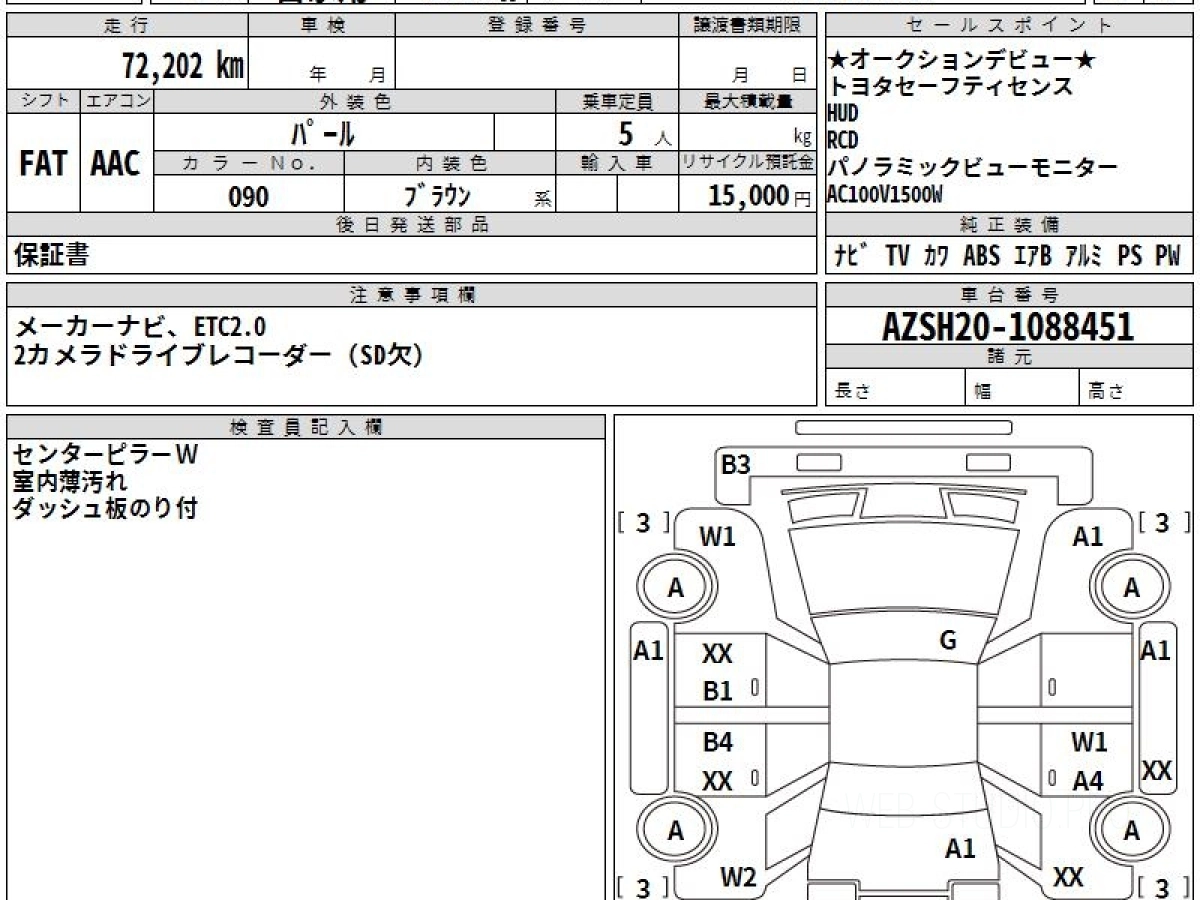
Task: Click the PW equipment code
Action: point(1168,256)
